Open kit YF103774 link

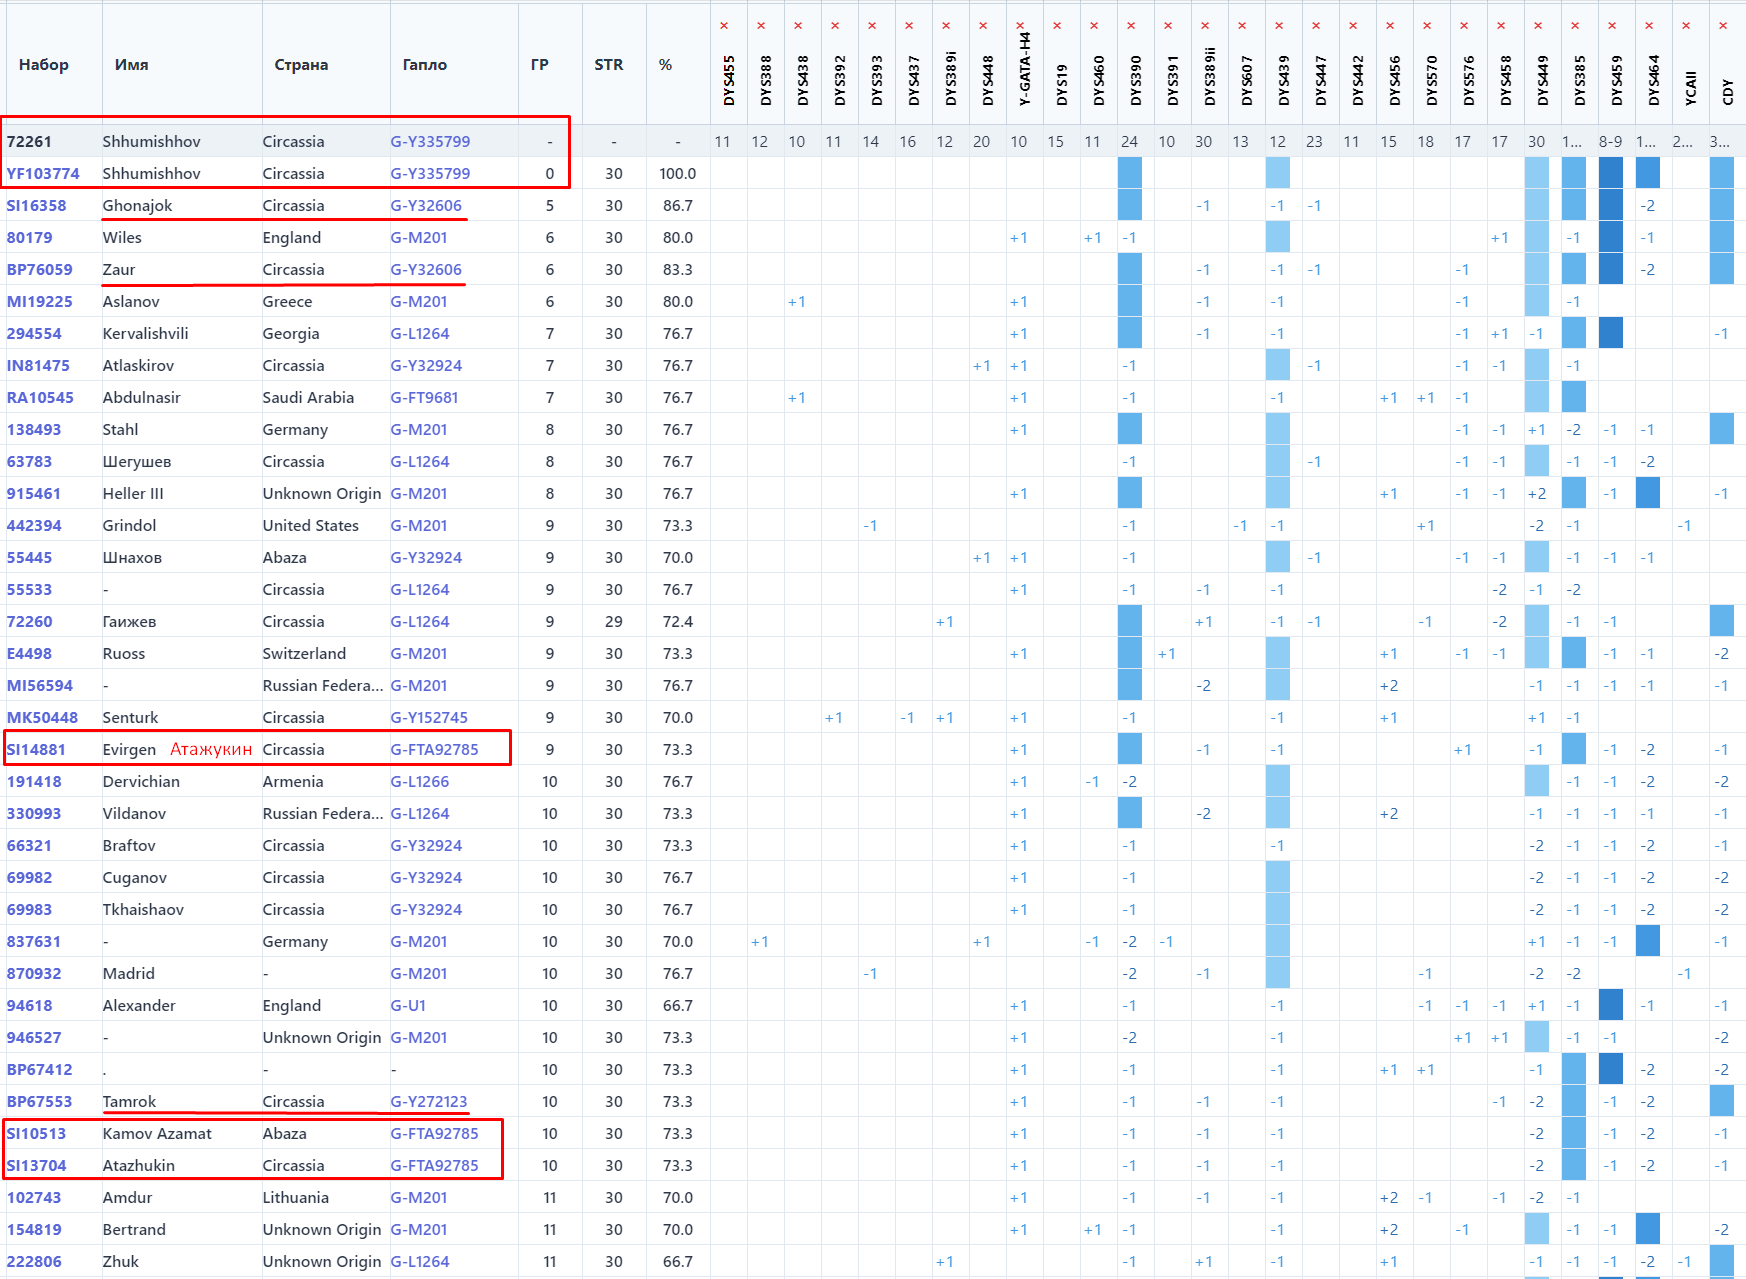pos(43,174)
